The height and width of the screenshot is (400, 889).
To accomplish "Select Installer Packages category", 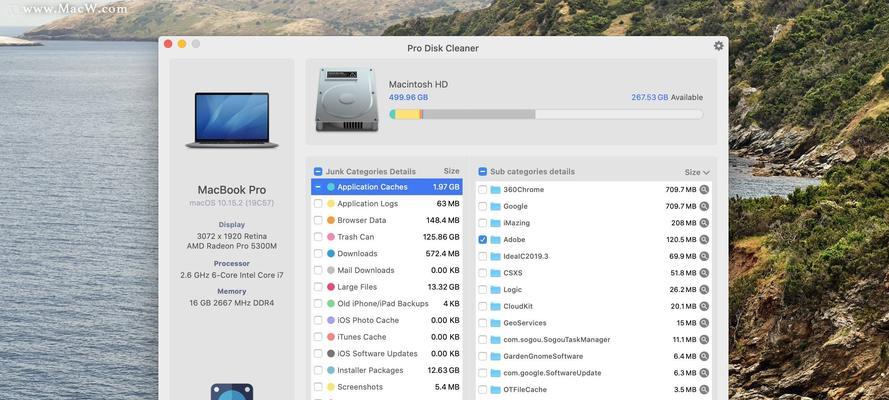I will [387, 371].
